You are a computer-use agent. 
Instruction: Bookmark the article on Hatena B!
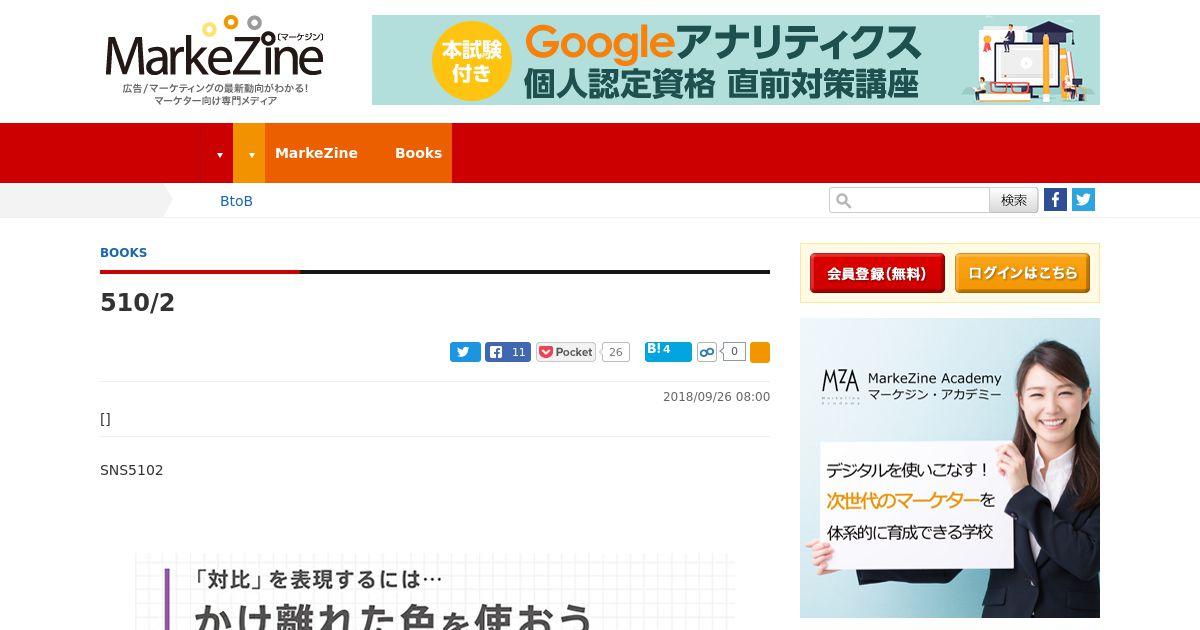click(668, 351)
